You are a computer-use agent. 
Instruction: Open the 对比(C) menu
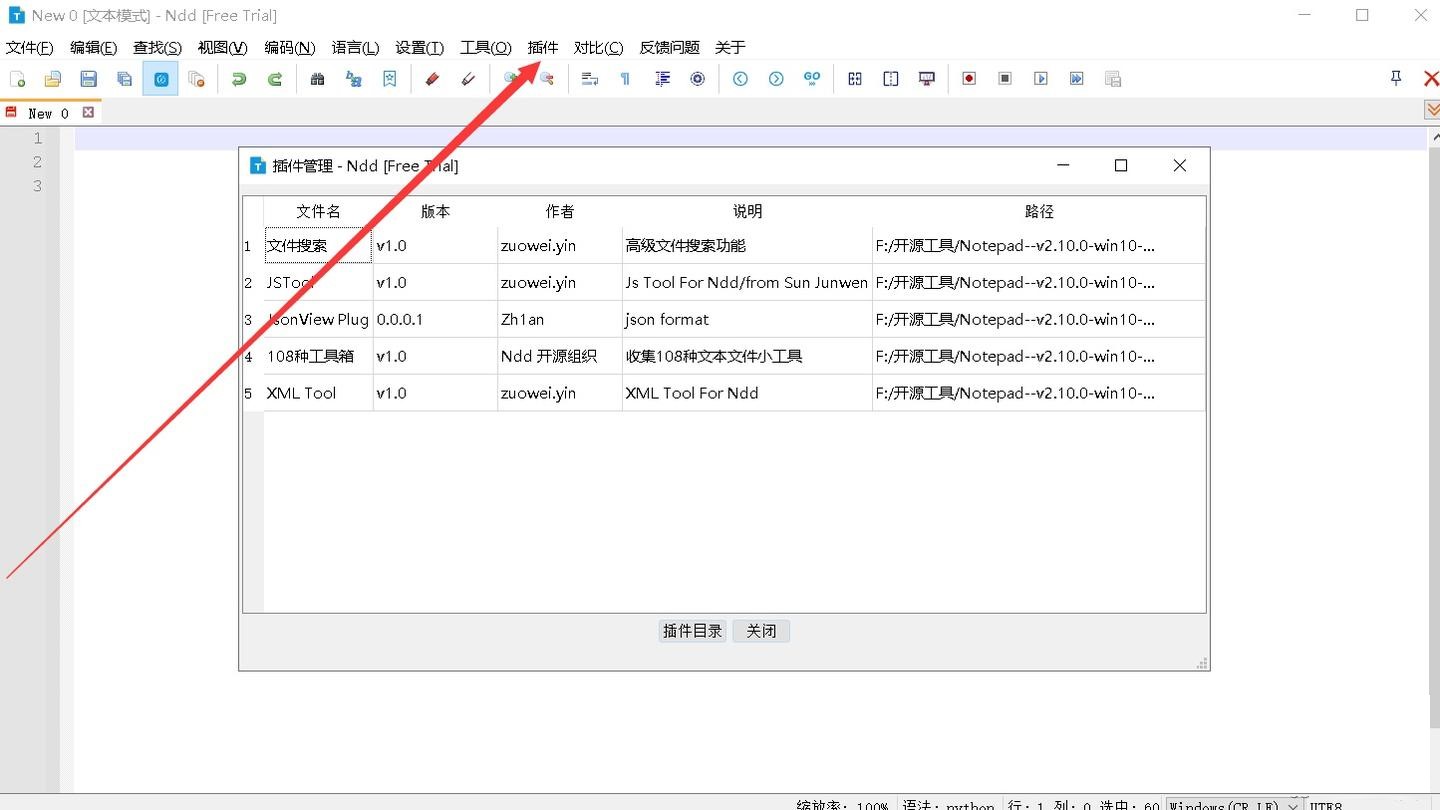coord(598,47)
